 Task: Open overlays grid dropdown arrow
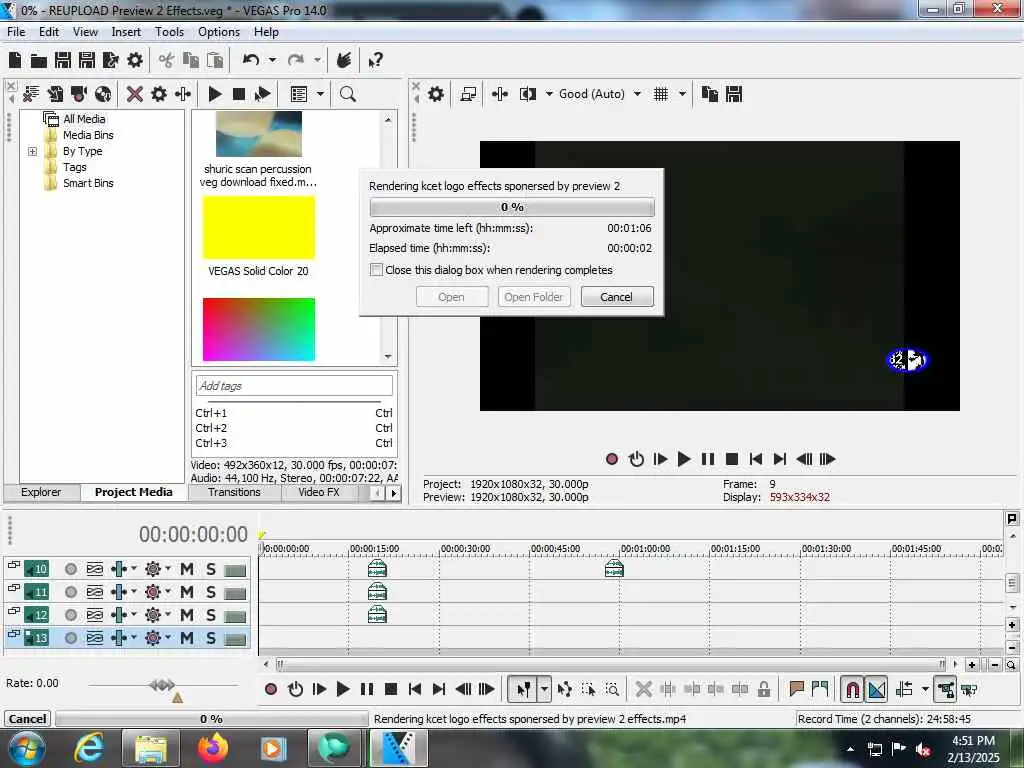682,94
